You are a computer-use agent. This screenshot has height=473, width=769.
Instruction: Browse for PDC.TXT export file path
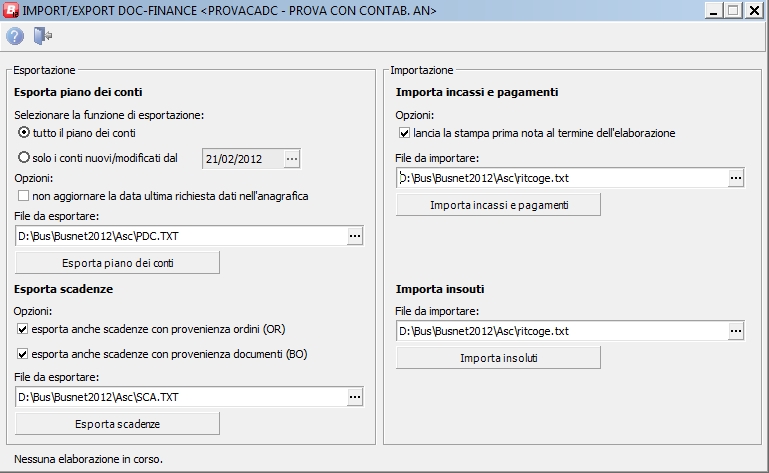click(x=354, y=236)
